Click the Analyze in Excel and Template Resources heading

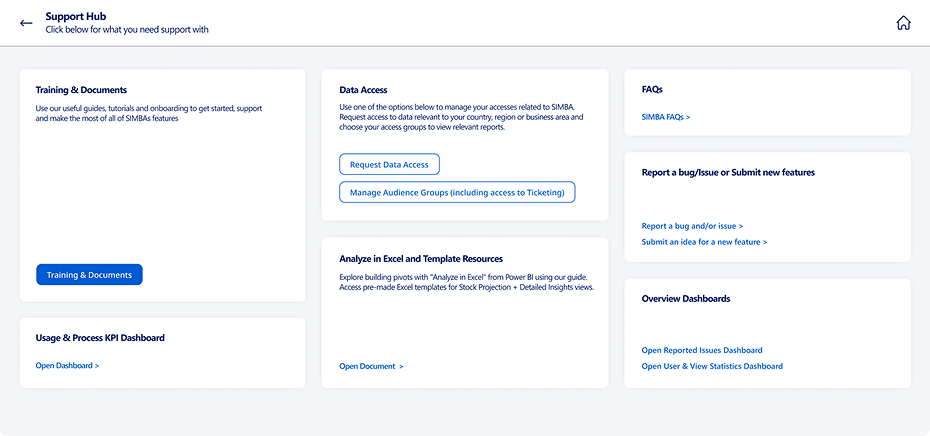click(x=421, y=259)
